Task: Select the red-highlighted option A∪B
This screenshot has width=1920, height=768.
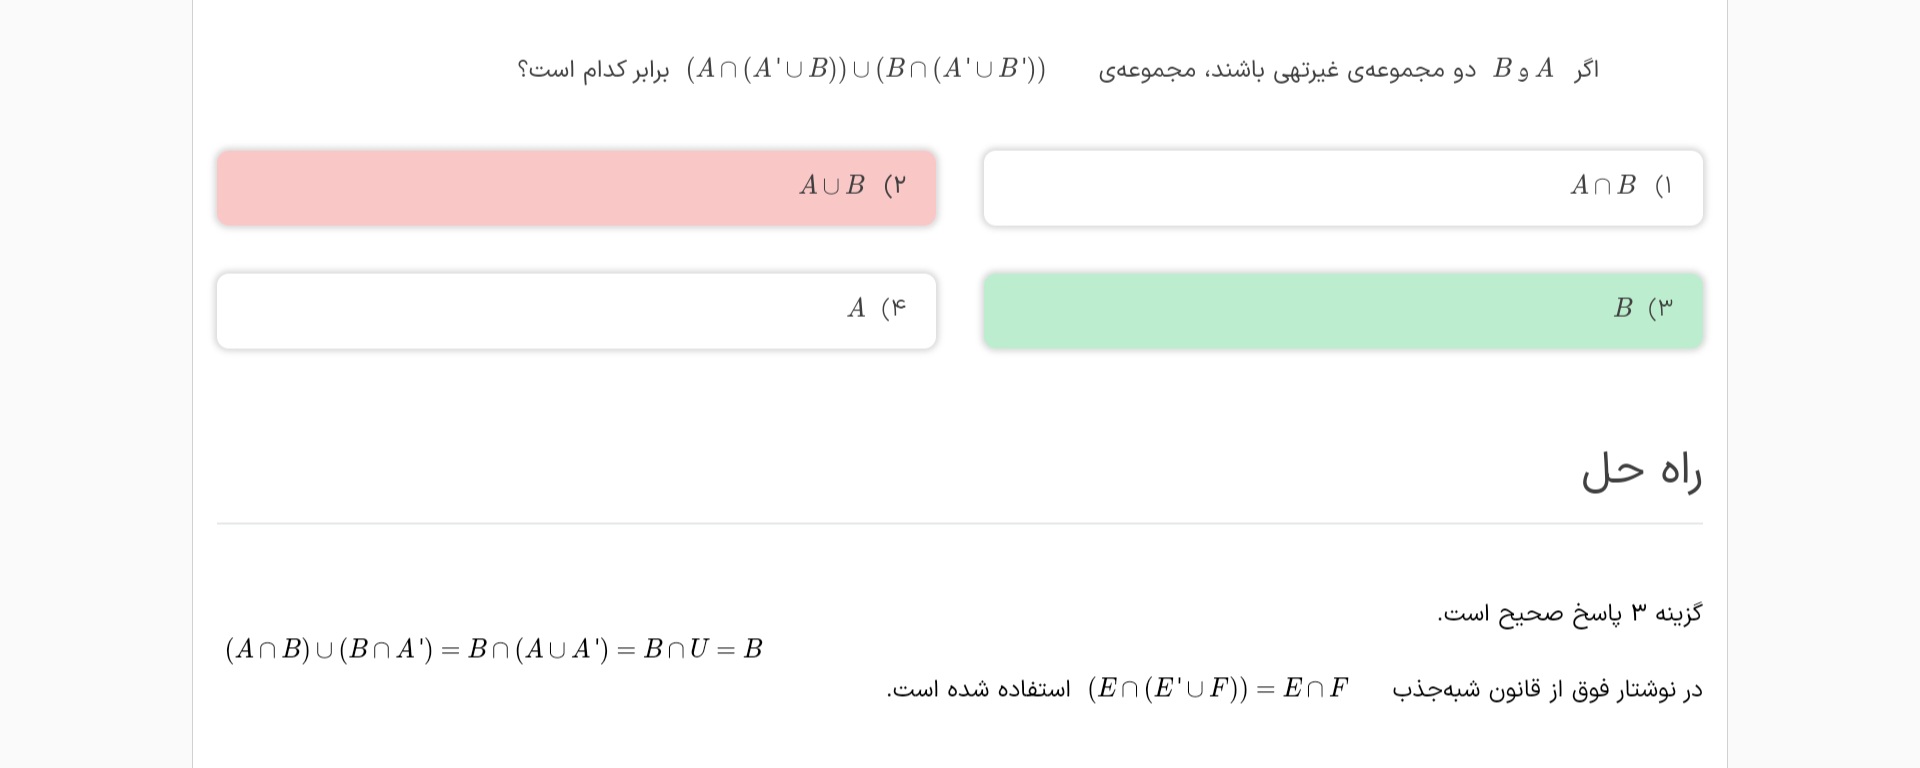Action: 576,188
